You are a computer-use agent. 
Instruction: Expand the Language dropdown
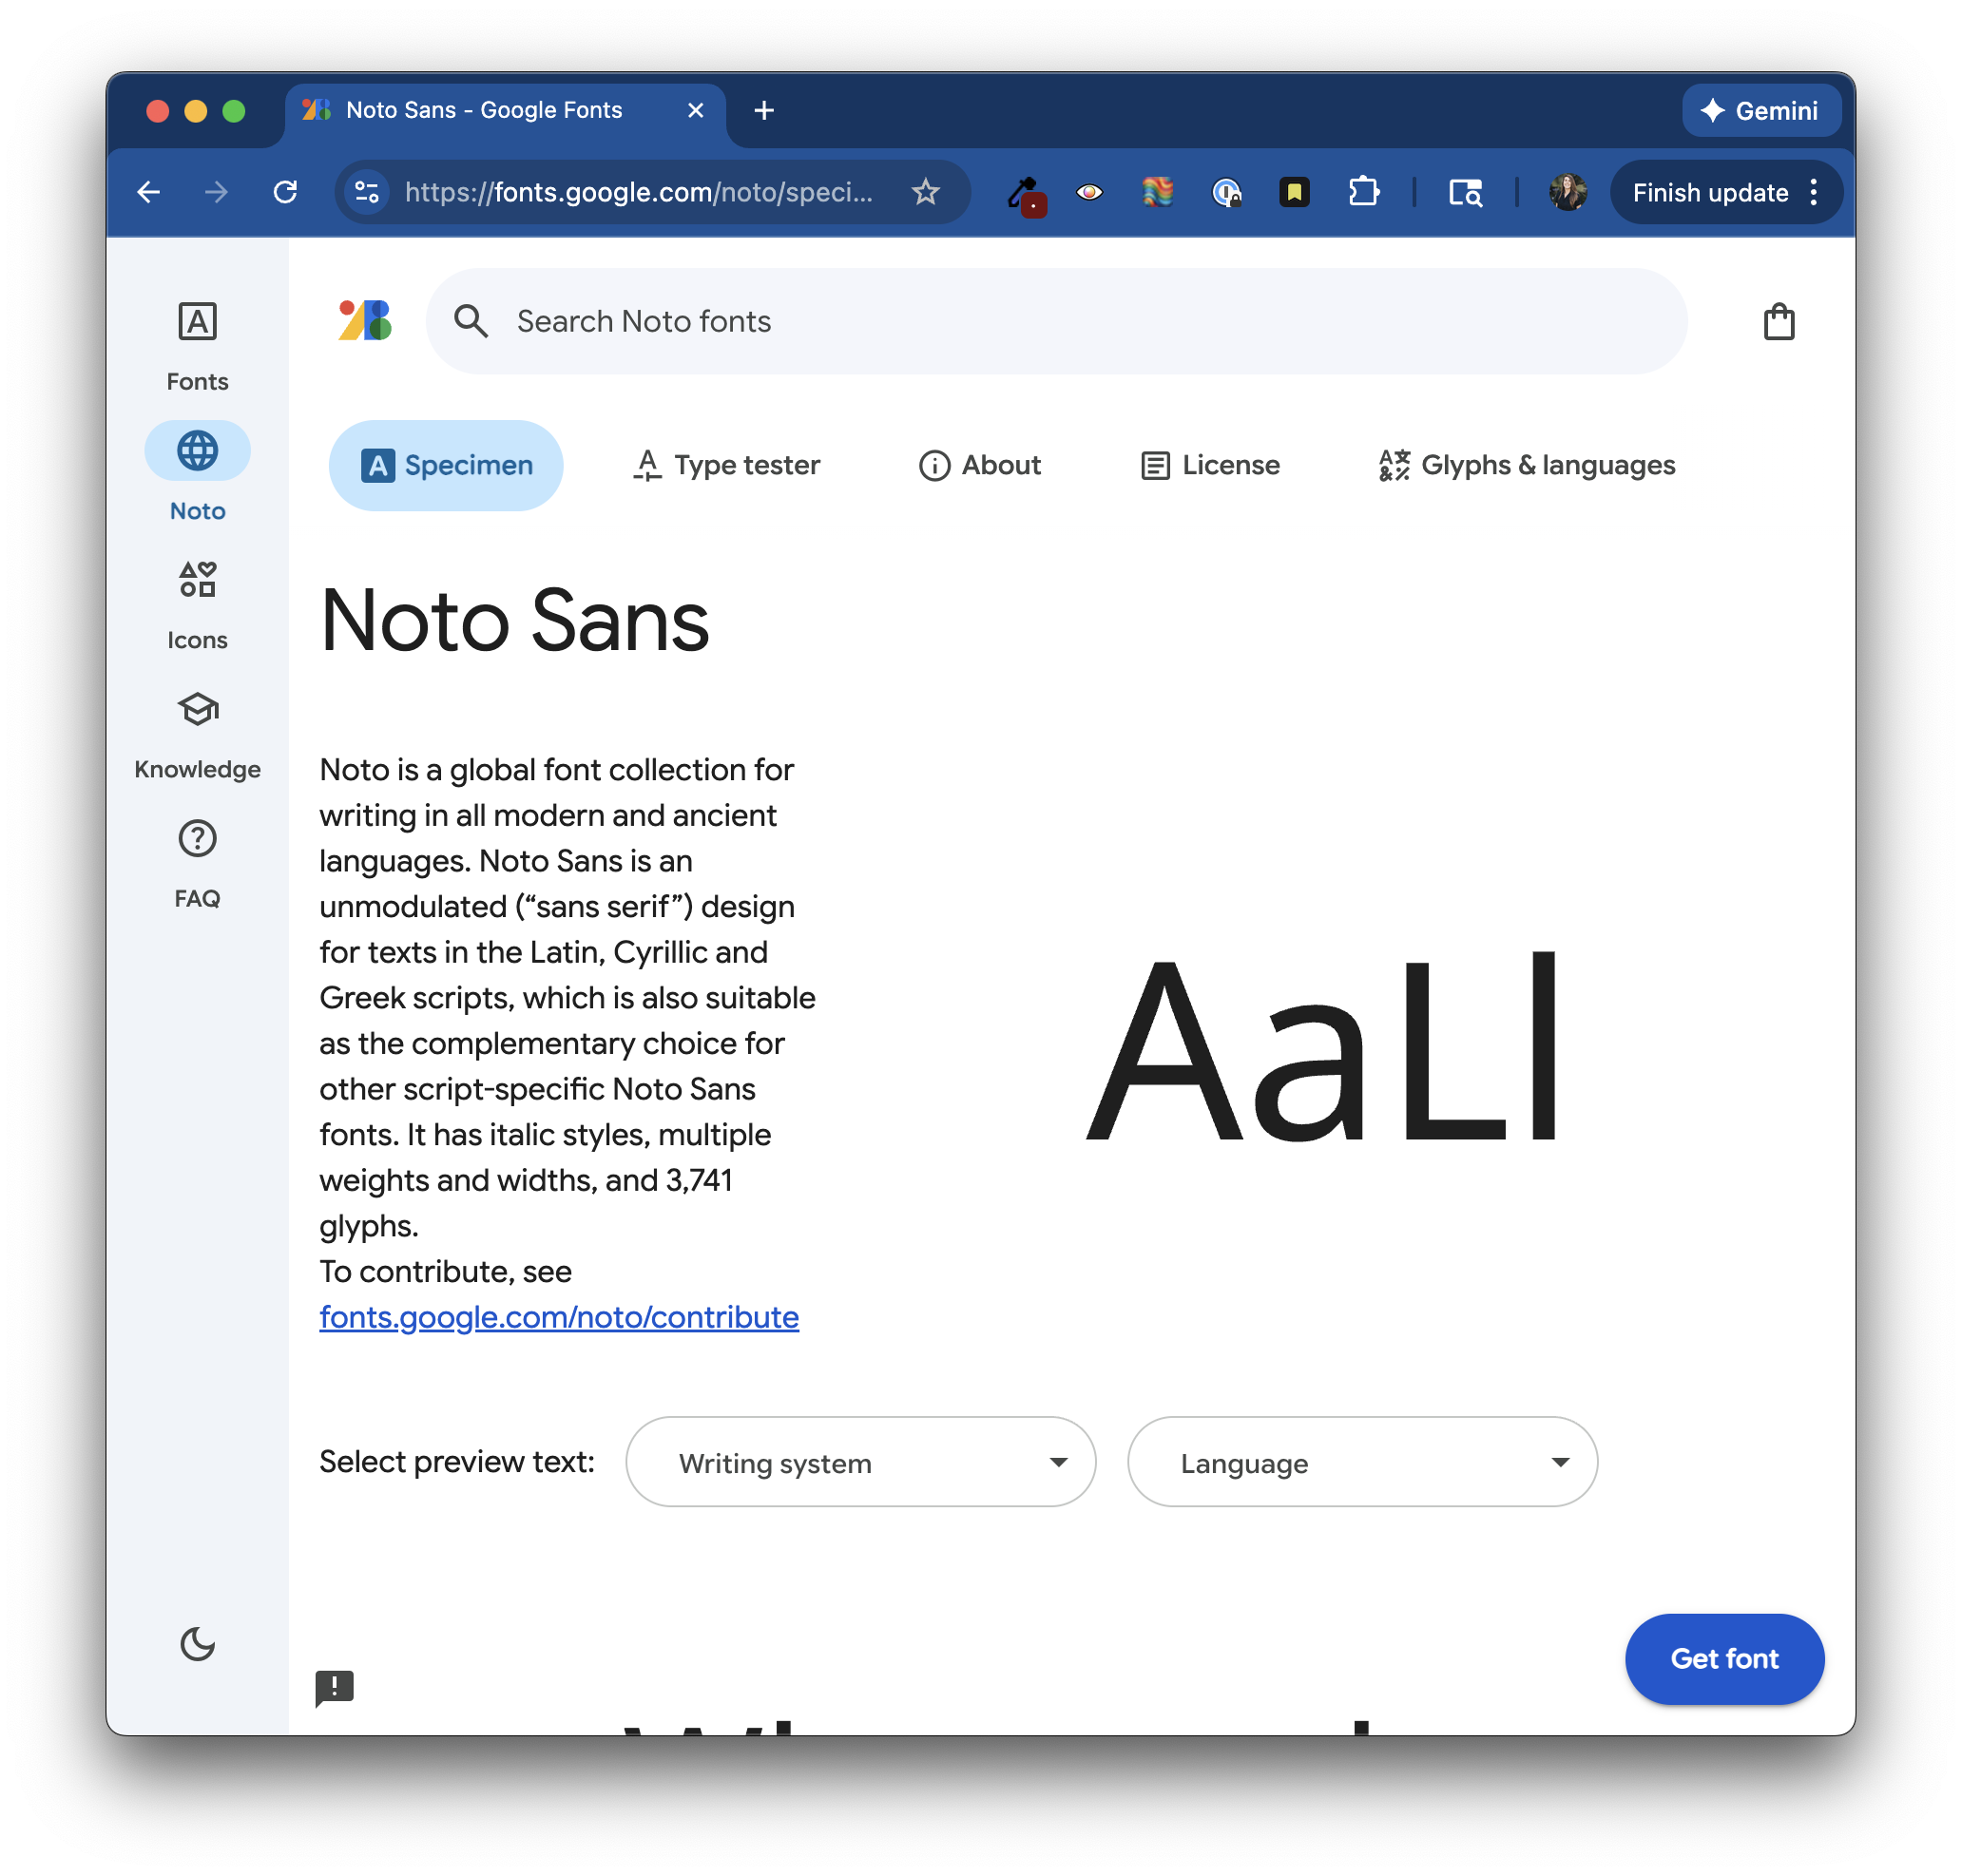pos(1361,1462)
